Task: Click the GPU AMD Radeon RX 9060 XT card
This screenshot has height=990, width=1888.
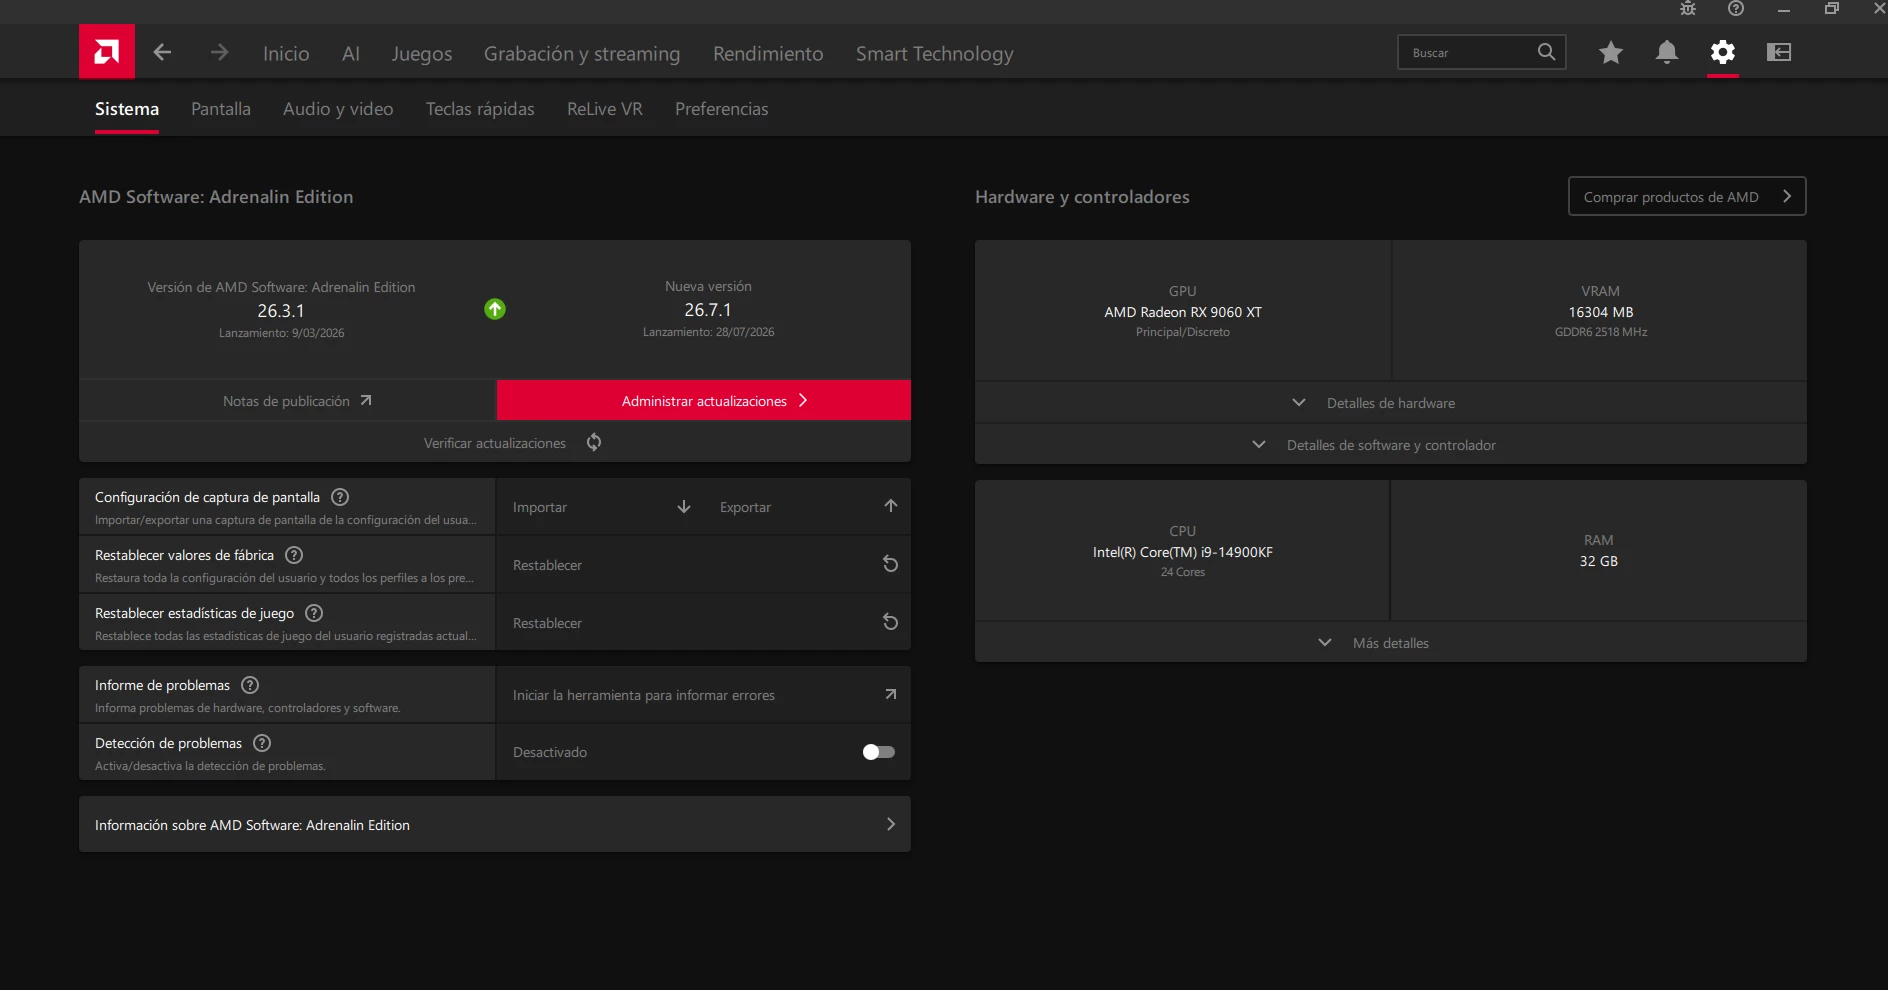Action: pos(1183,311)
